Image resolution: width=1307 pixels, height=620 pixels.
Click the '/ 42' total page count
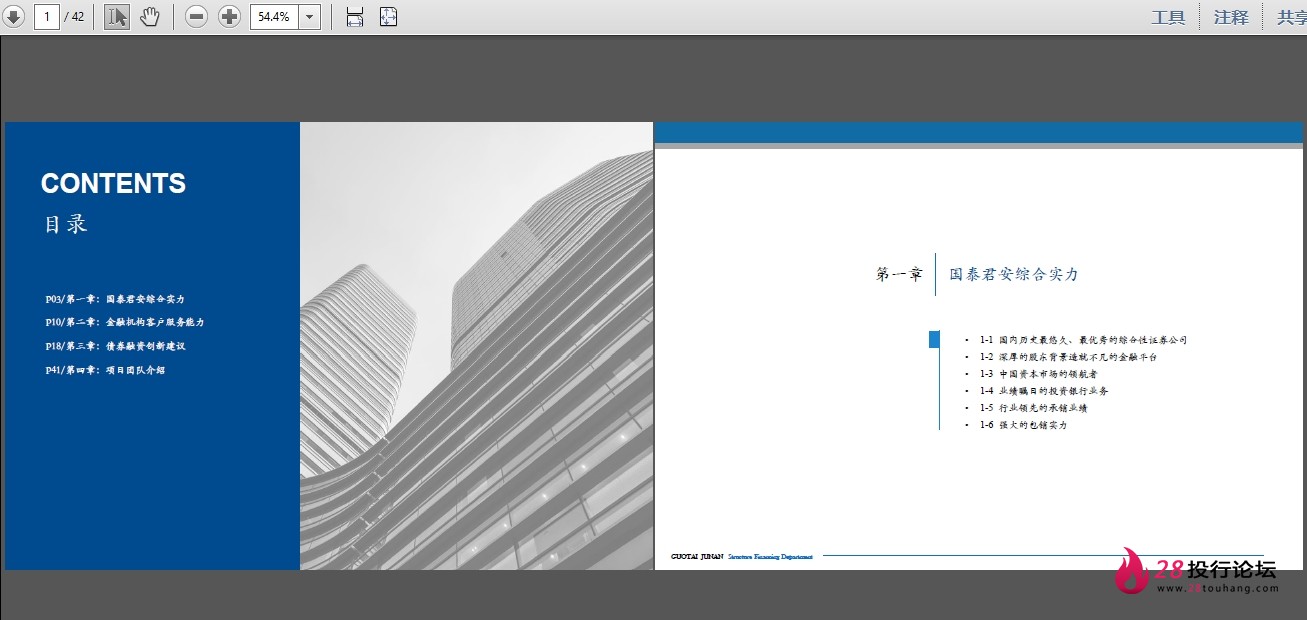tap(75, 17)
